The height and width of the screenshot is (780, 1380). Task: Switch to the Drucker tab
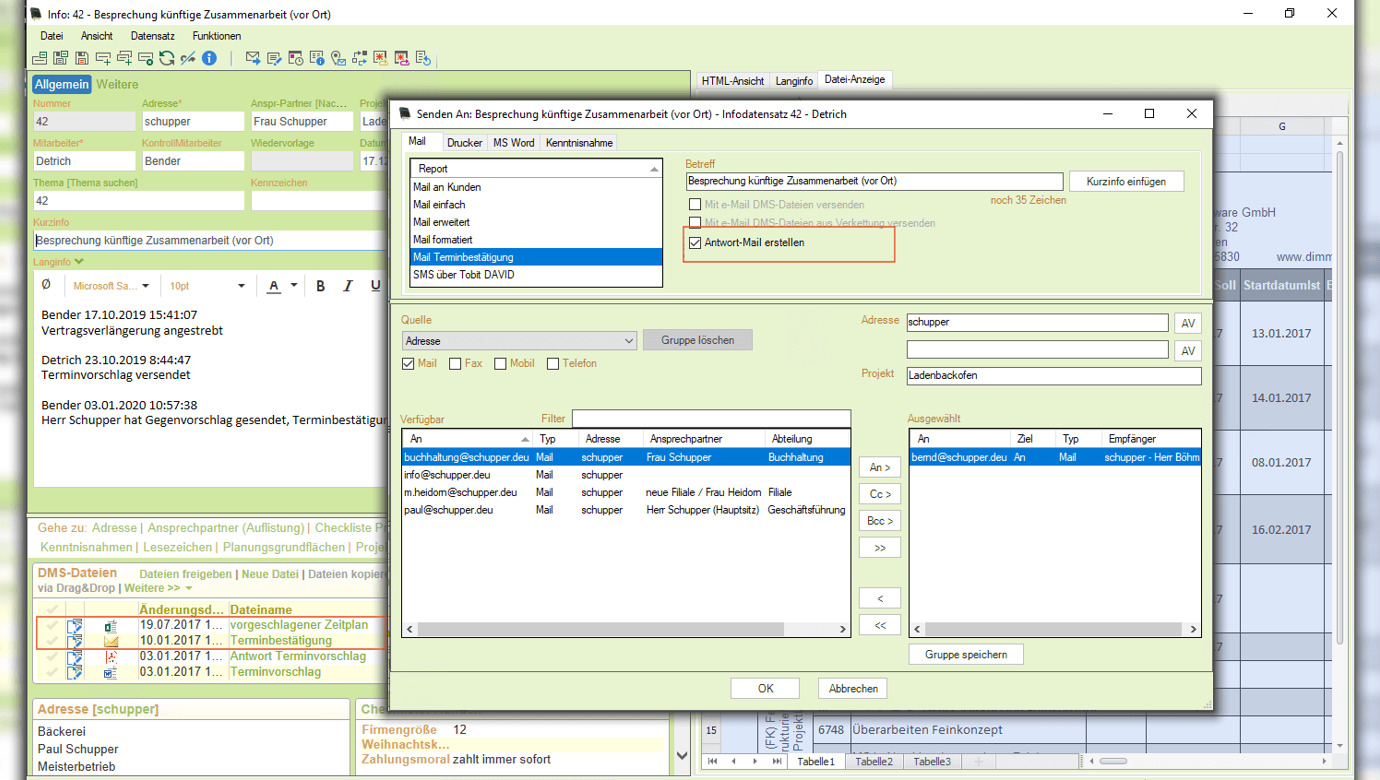pos(464,143)
